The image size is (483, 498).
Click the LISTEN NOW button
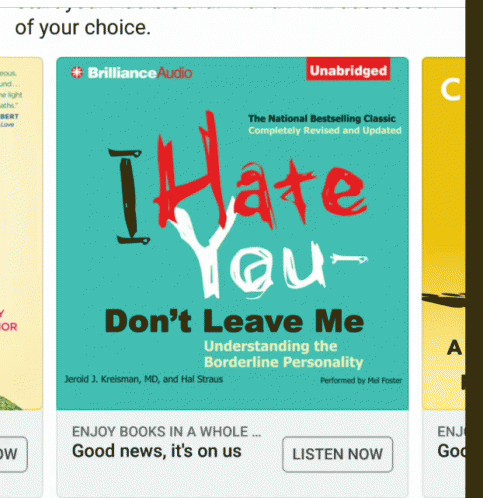[x=337, y=454]
